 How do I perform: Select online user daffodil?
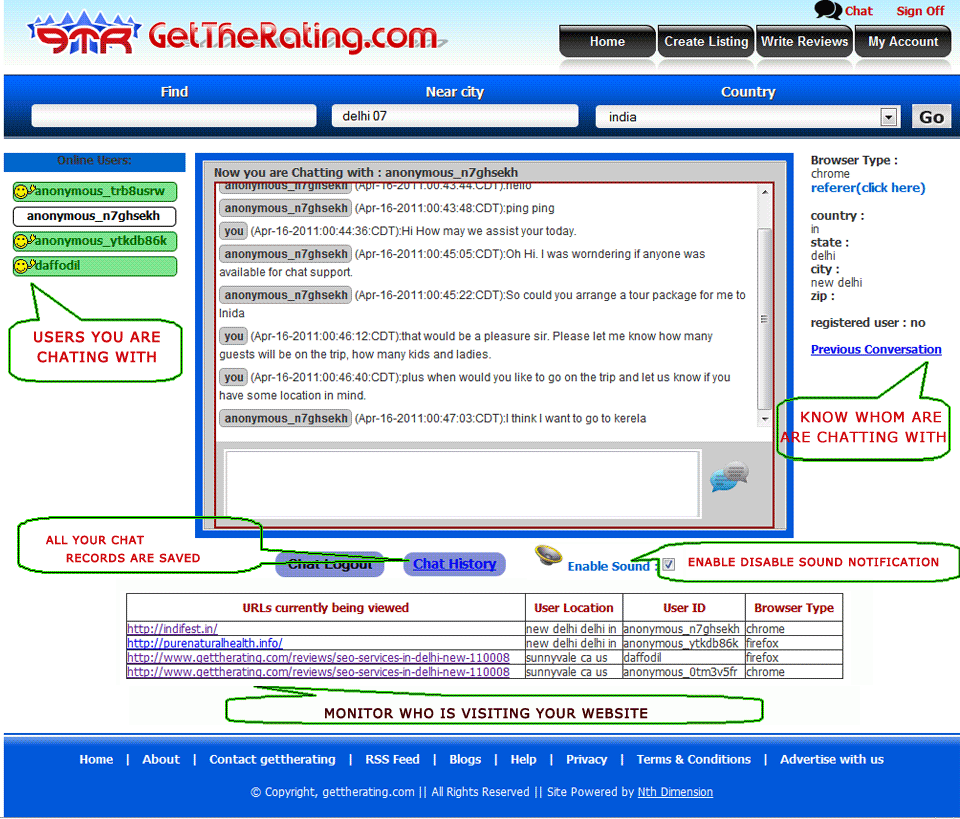coord(95,266)
